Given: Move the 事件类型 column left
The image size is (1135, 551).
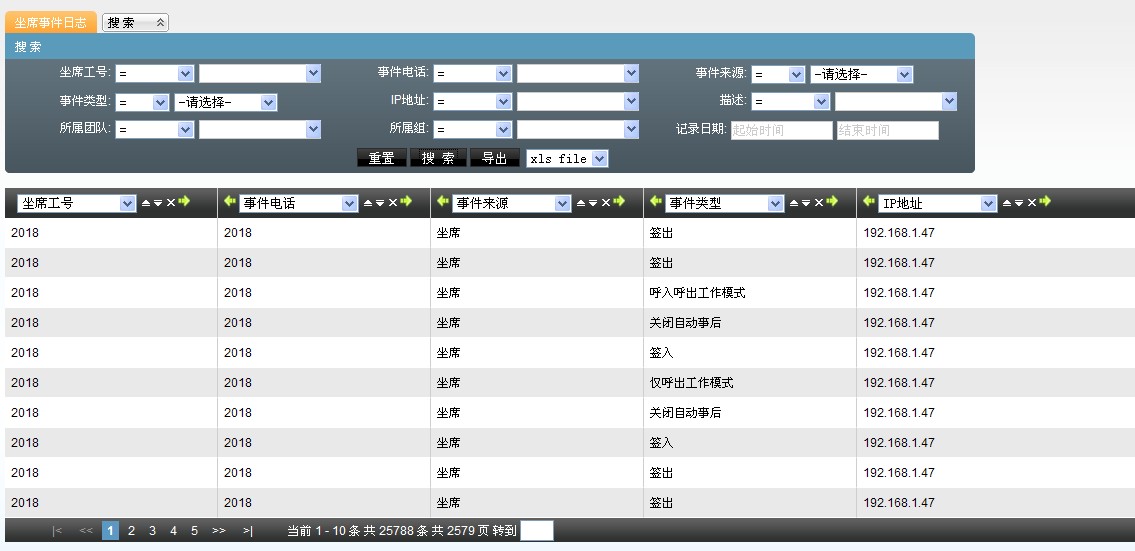Looking at the screenshot, I should pos(656,202).
